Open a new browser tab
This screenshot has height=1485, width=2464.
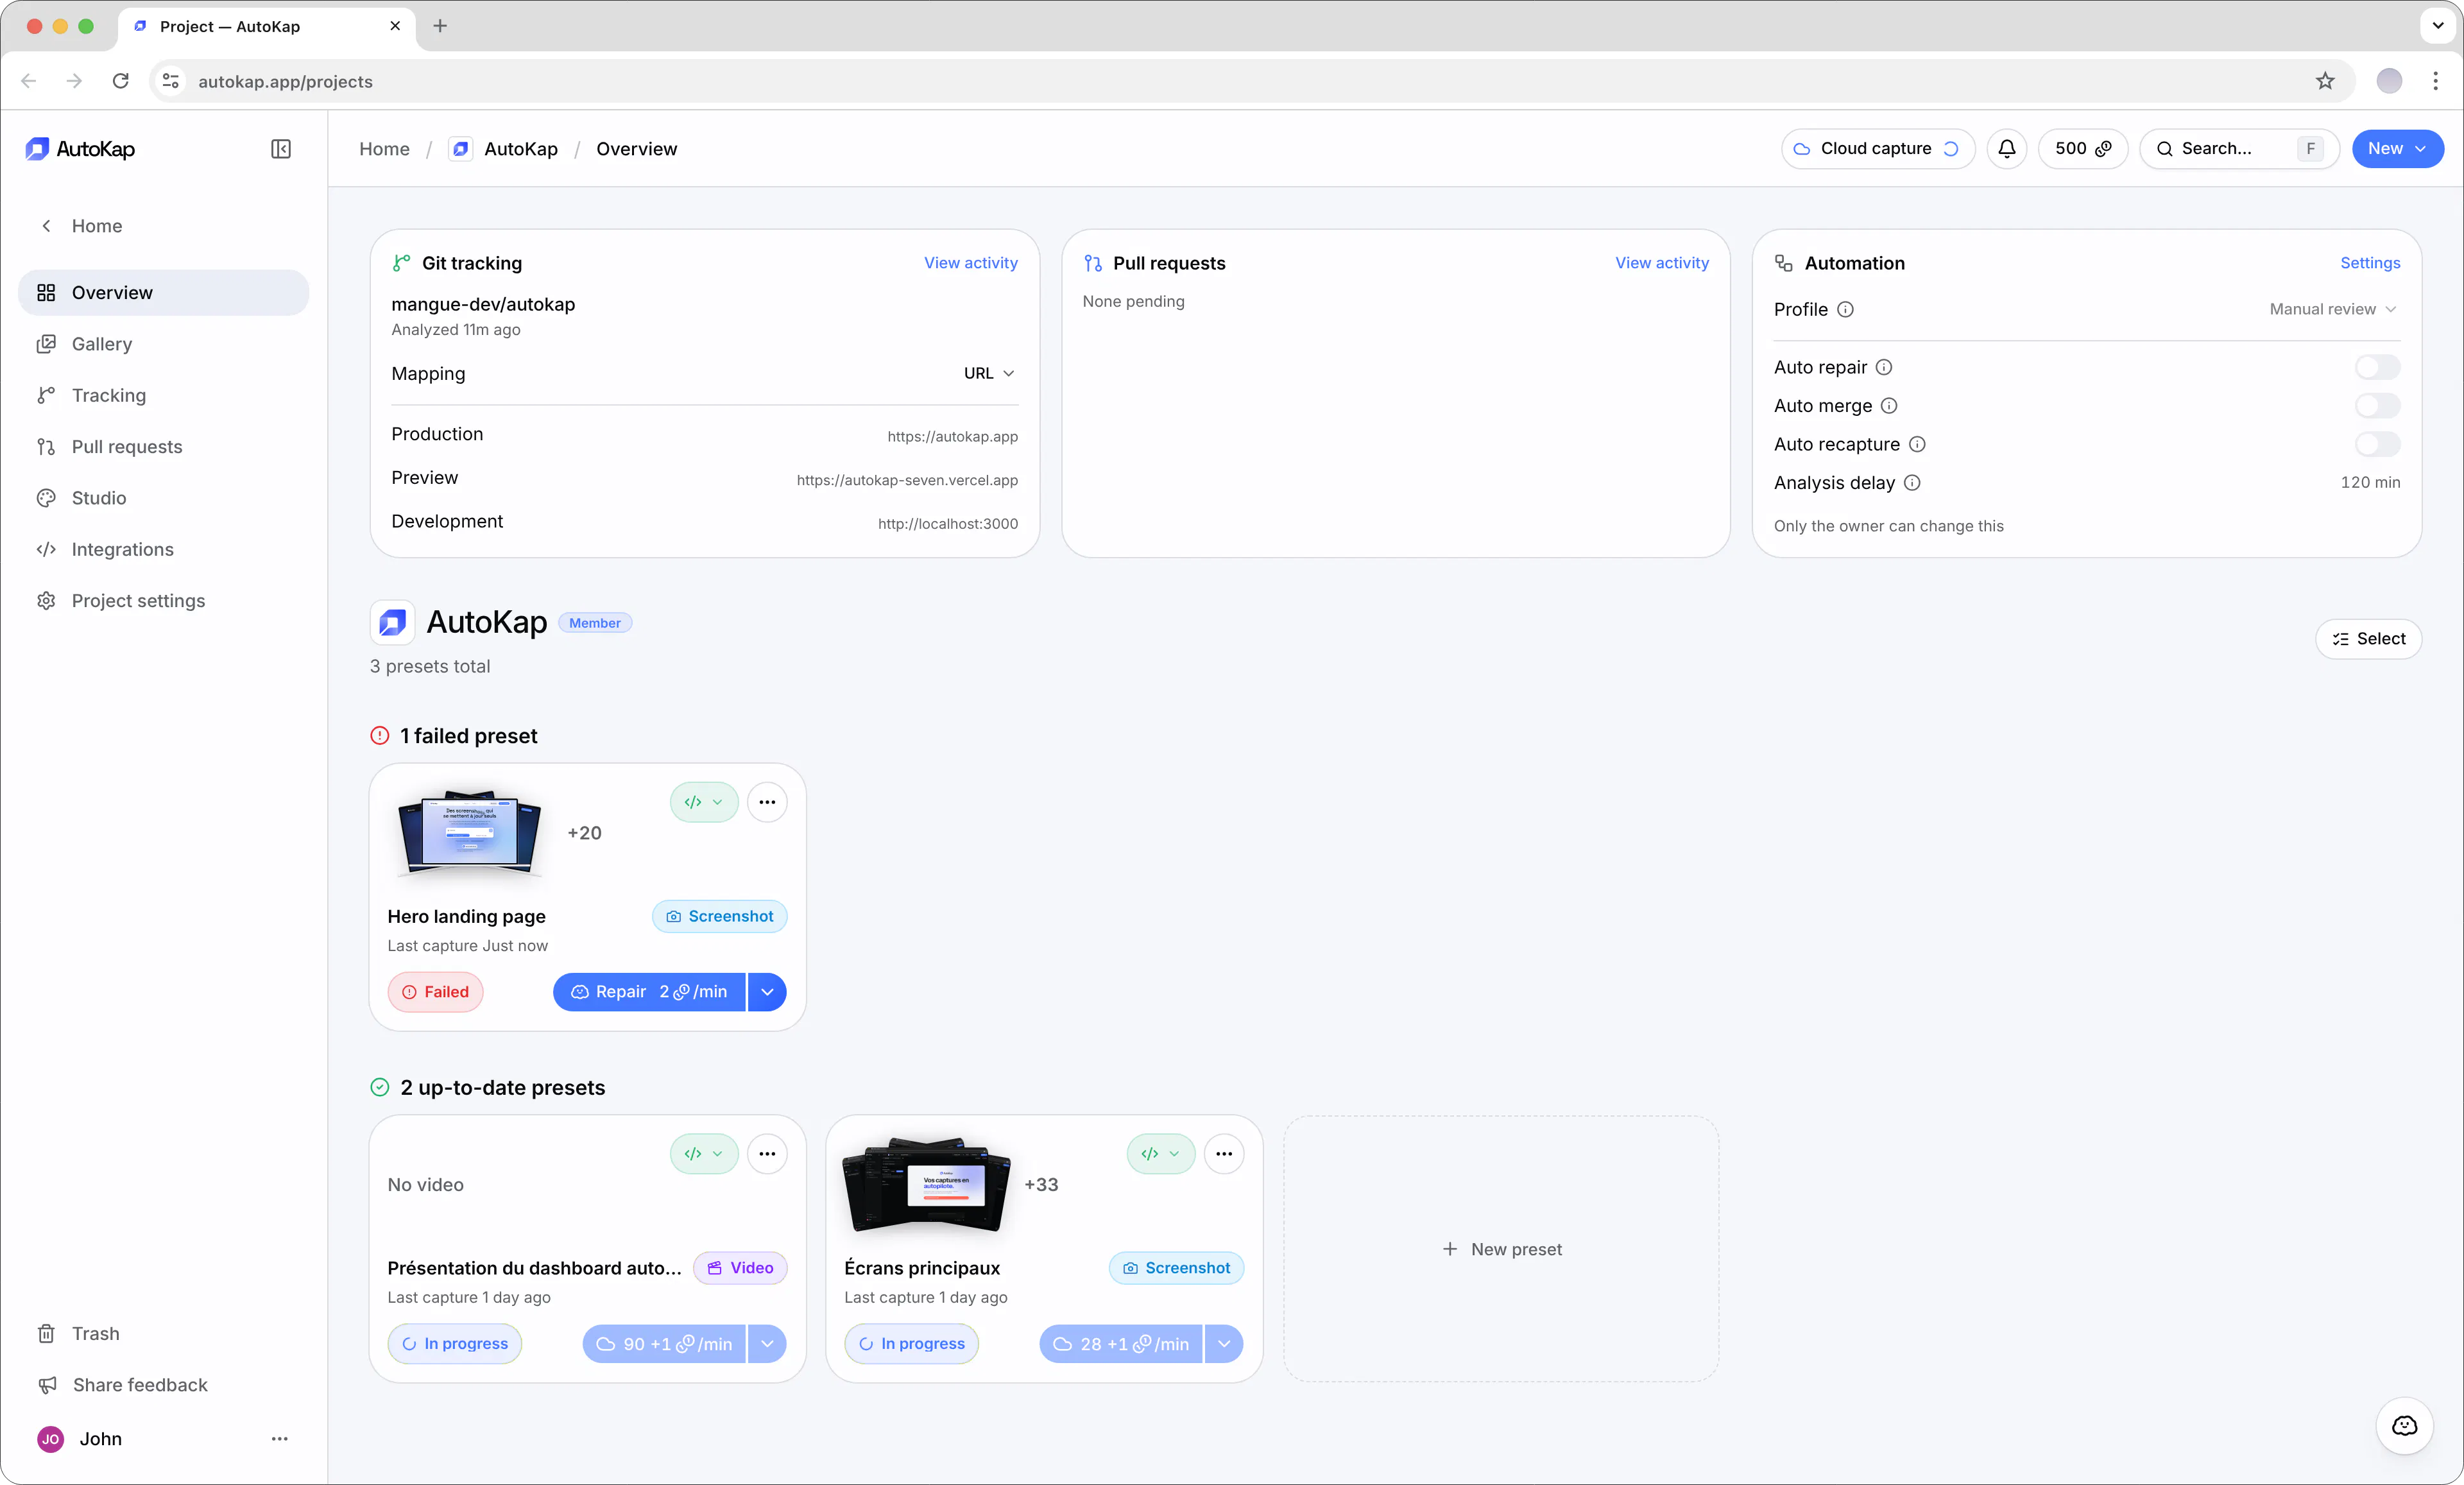click(x=440, y=26)
